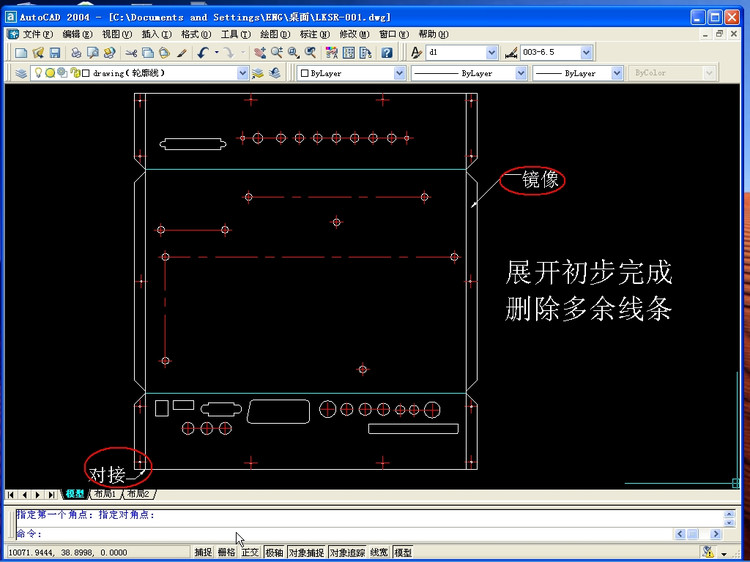Viewport: 750px width, 562px height.
Task: Toggle 栅格 grid display in status bar
Action: tap(226, 552)
